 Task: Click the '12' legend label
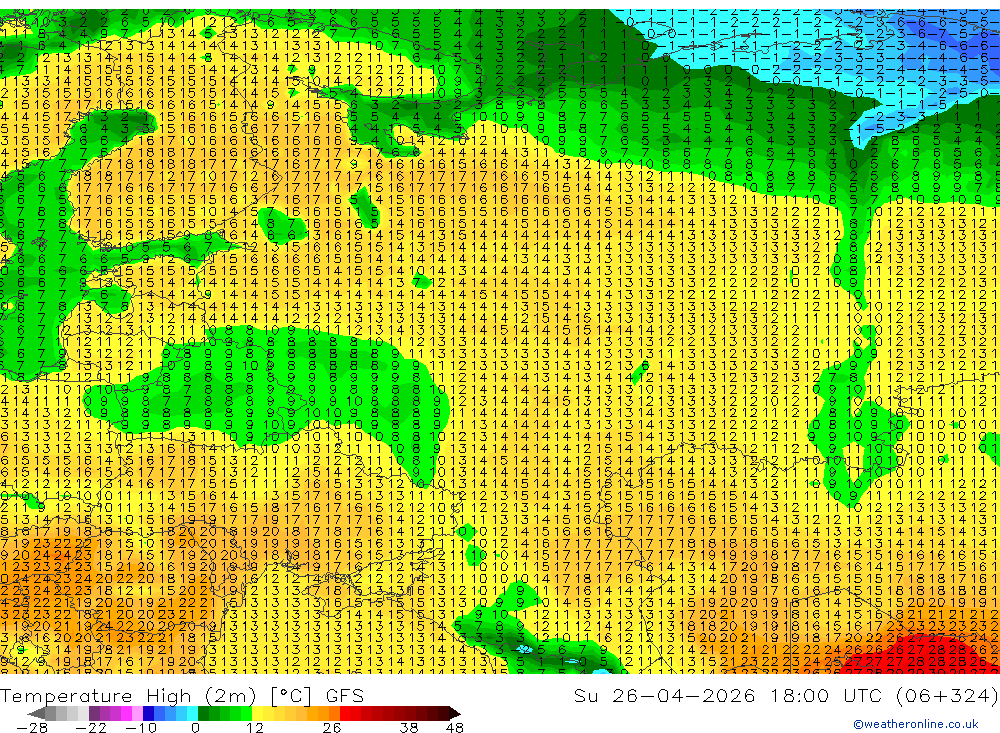pos(255,728)
